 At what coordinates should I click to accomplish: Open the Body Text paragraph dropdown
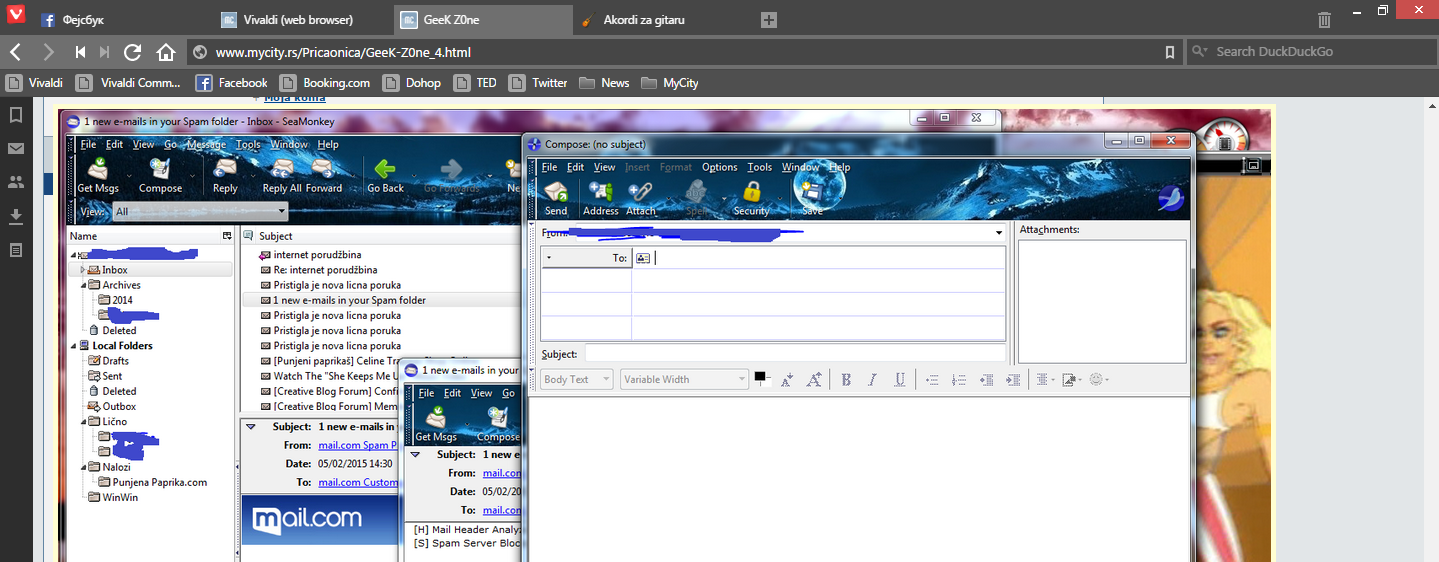point(577,379)
